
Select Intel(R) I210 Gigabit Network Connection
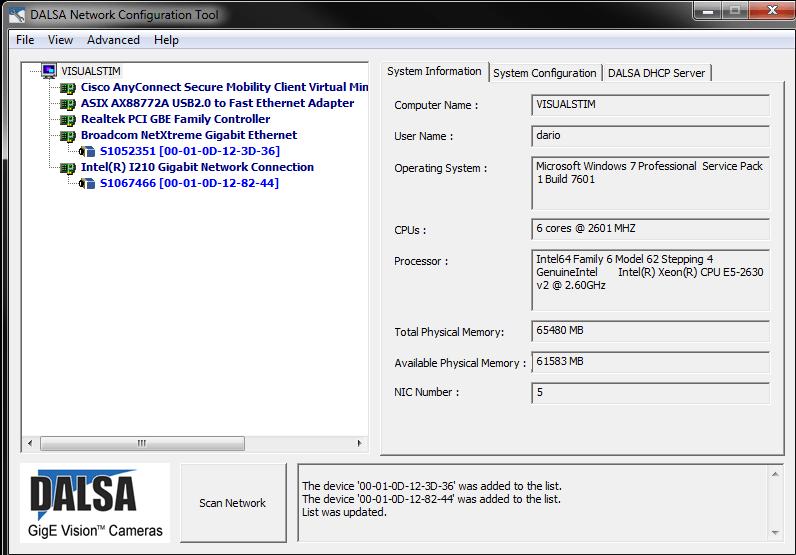[197, 167]
